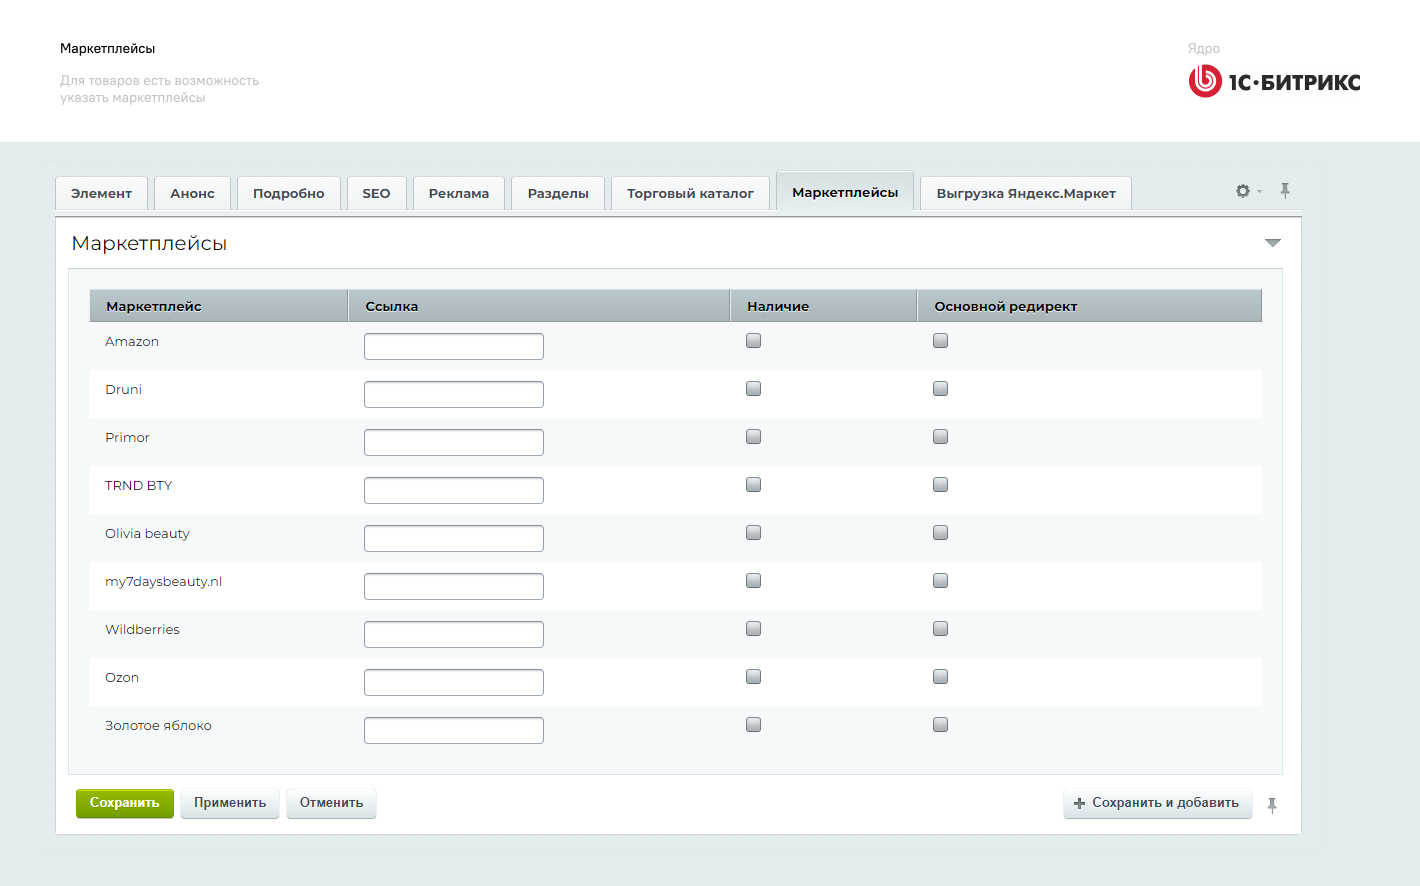Switch to the Элемент tab
Image resolution: width=1420 pixels, height=886 pixels.
101,194
